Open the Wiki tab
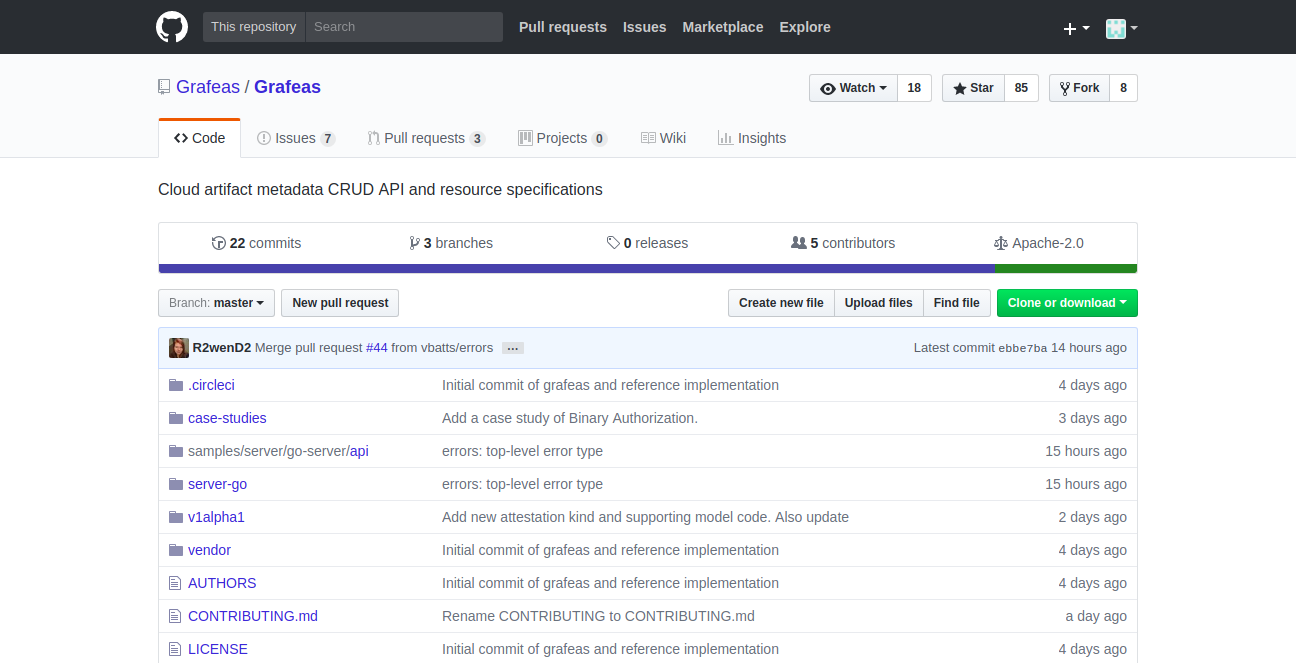The width and height of the screenshot is (1296, 663). point(663,138)
